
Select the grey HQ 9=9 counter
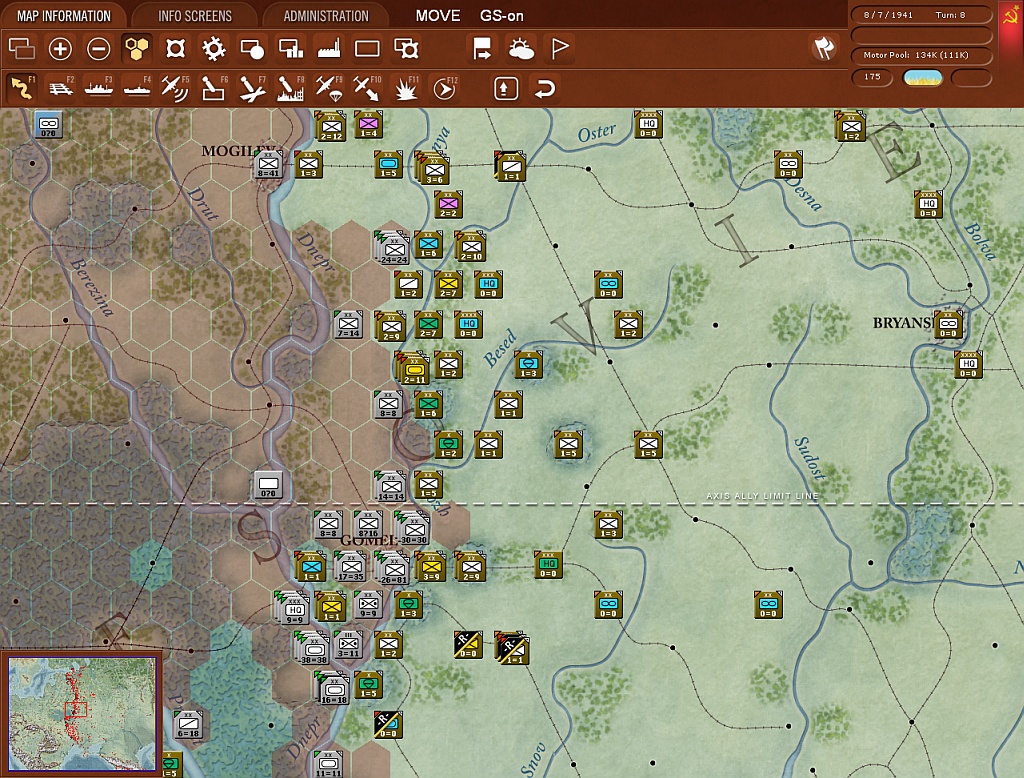[293, 608]
